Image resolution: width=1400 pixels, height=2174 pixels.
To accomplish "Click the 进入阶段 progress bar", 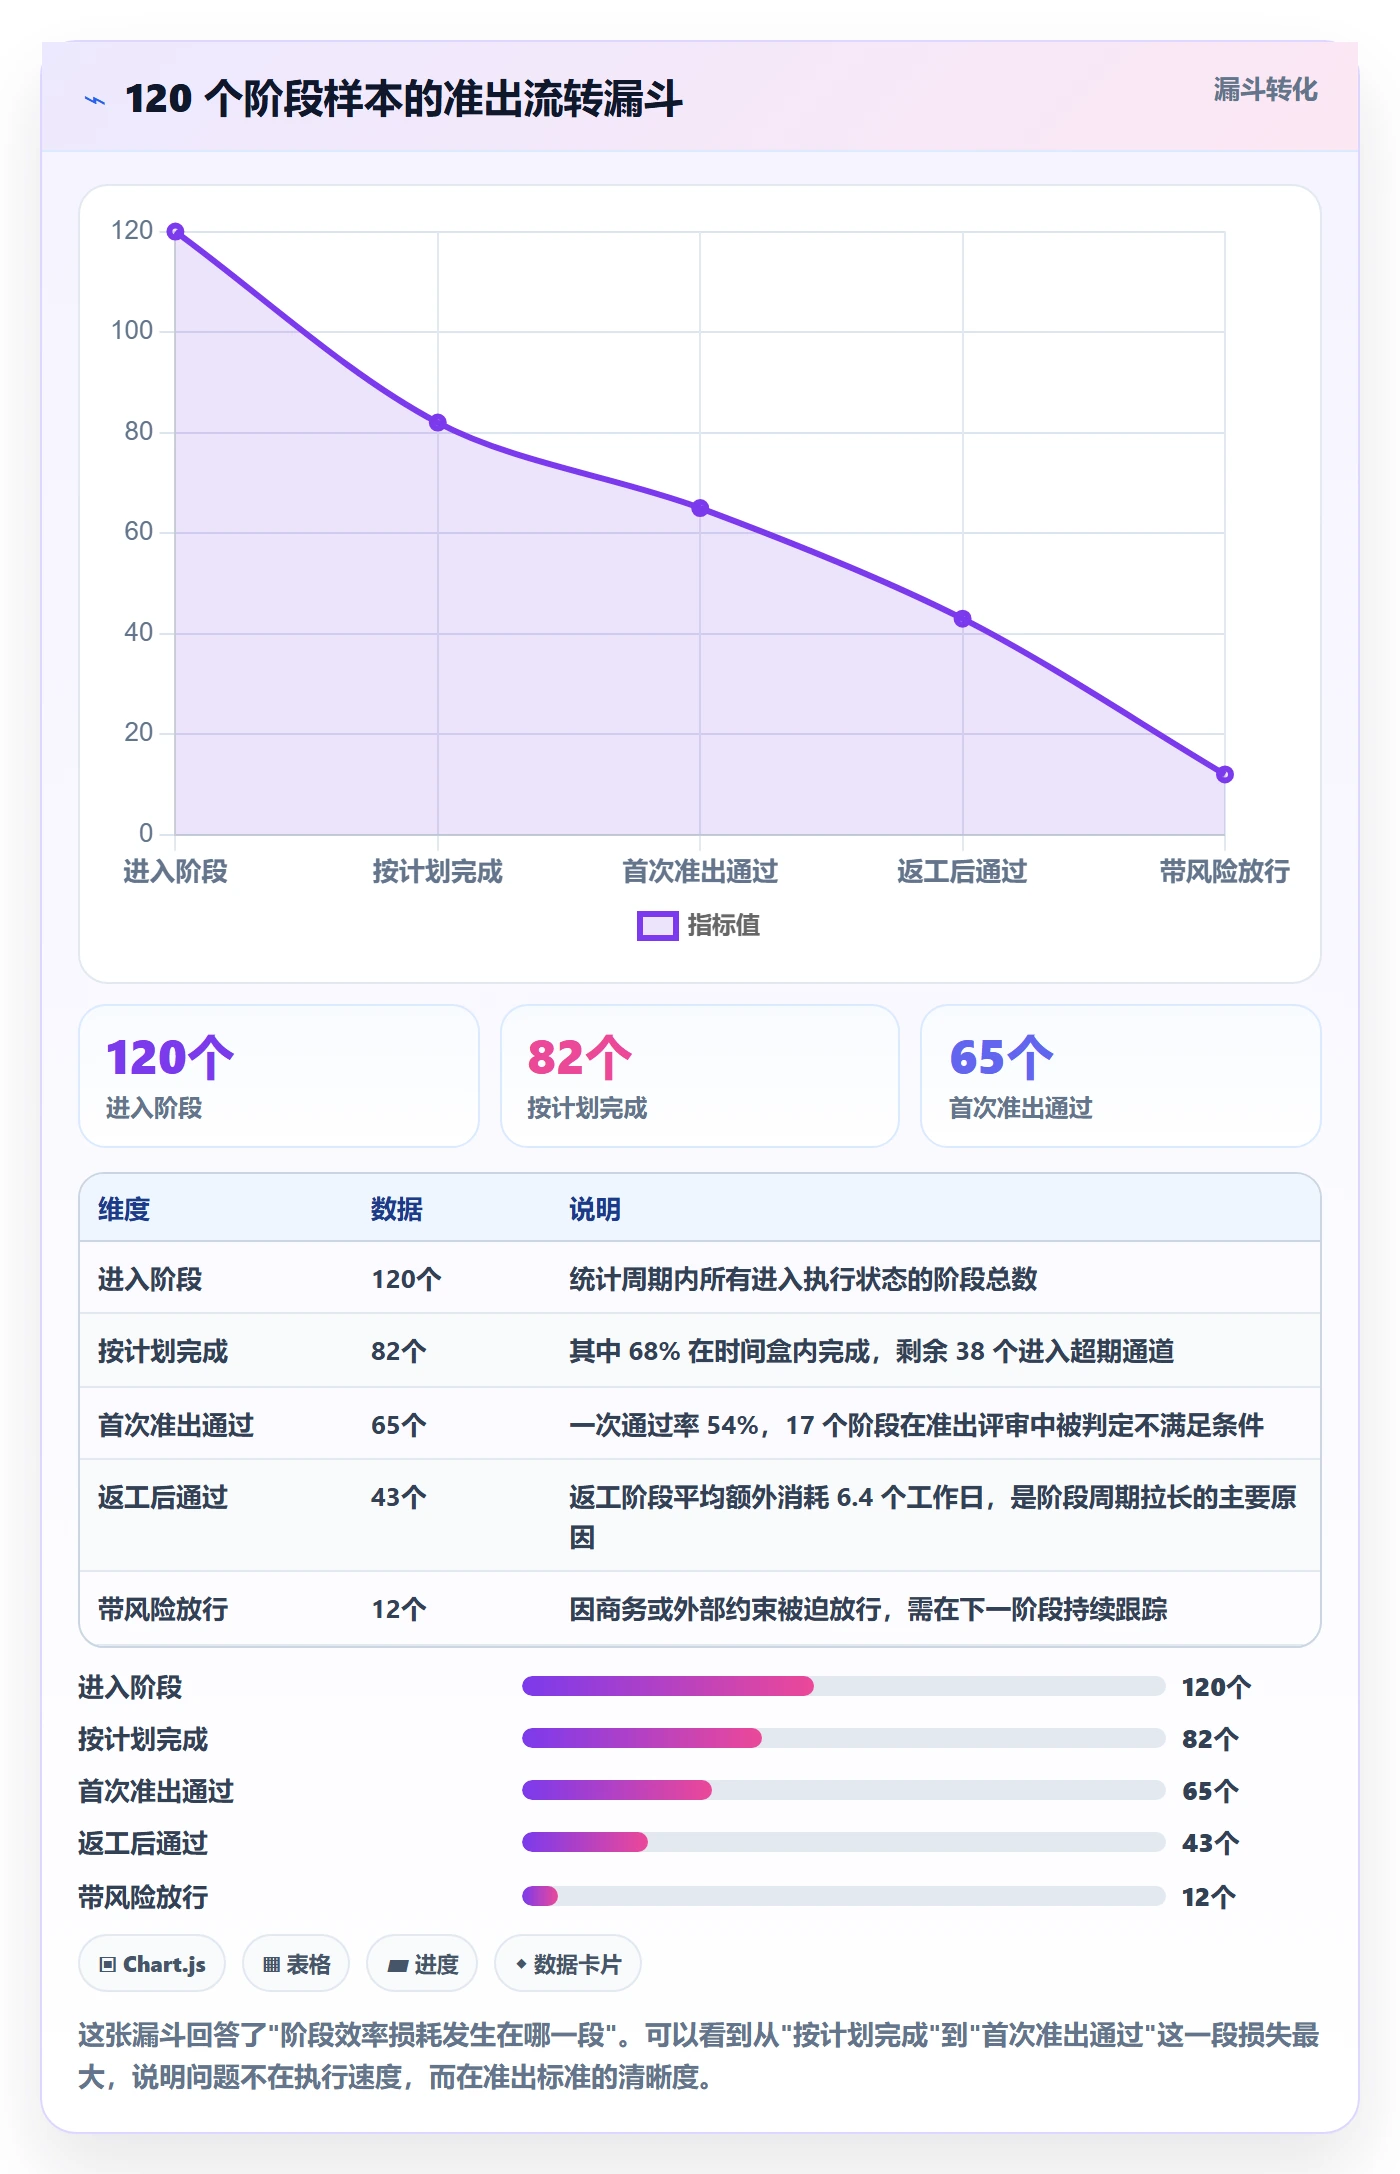I will point(843,1686).
